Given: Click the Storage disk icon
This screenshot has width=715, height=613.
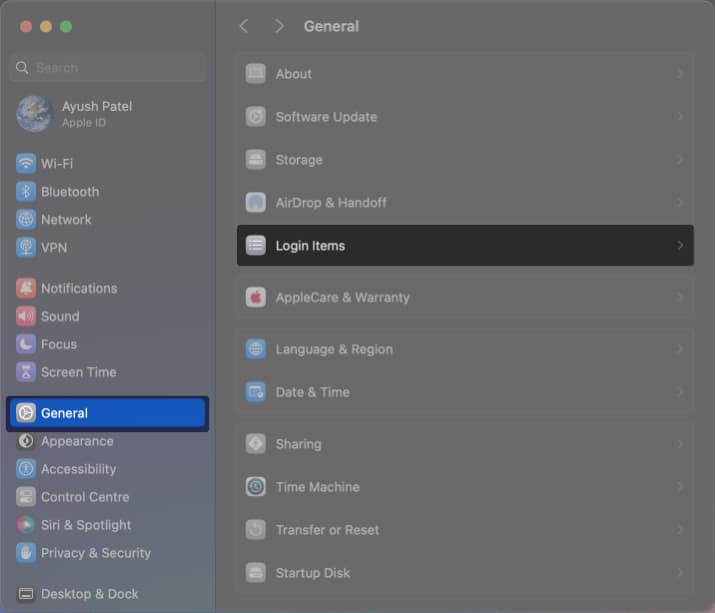Looking at the screenshot, I should 256,160.
